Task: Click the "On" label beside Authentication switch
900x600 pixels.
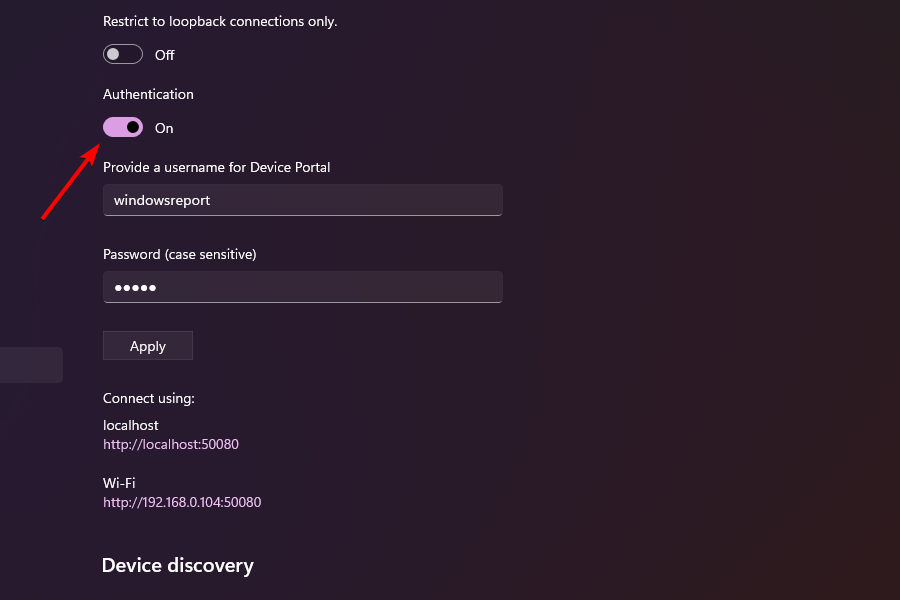Action: click(x=164, y=128)
